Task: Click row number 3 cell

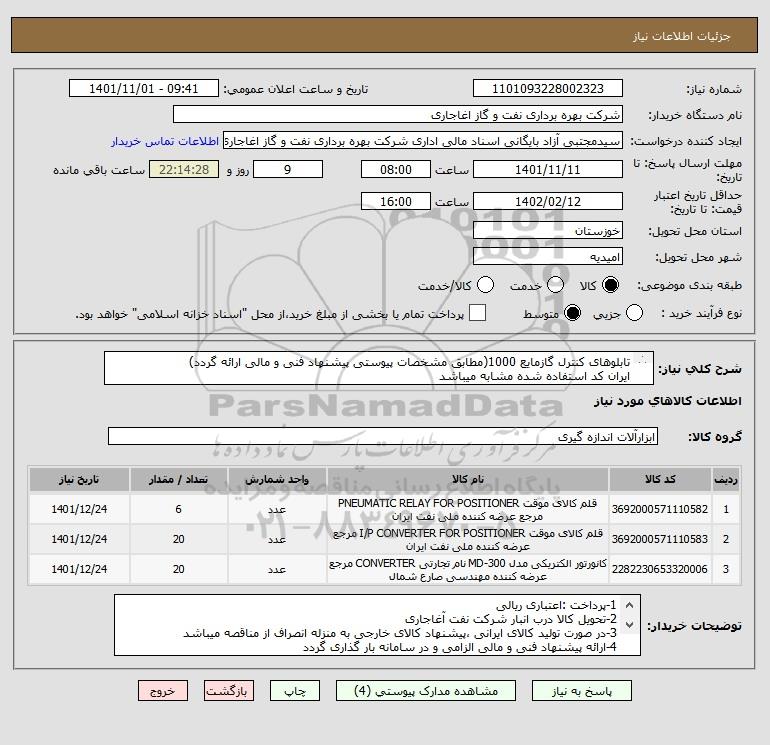Action: 726,569
